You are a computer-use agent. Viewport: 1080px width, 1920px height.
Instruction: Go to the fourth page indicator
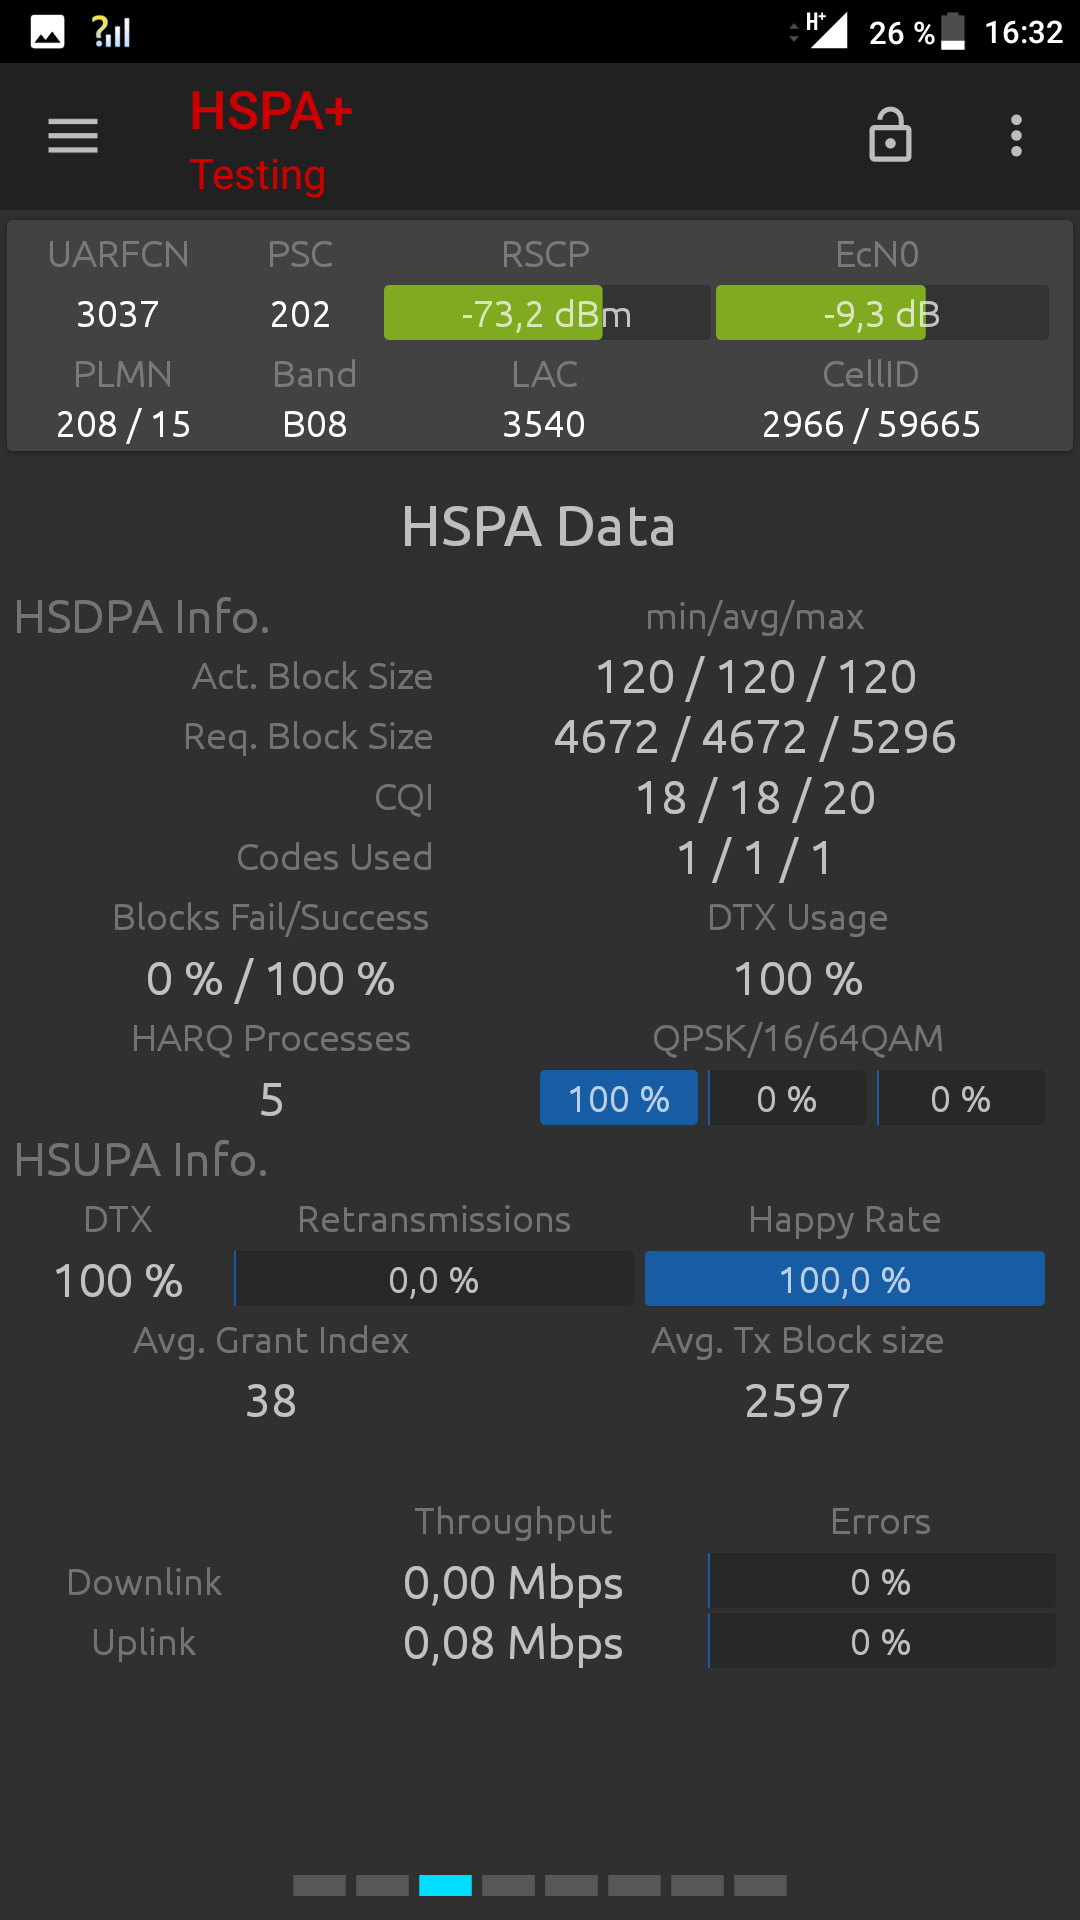508,1886
